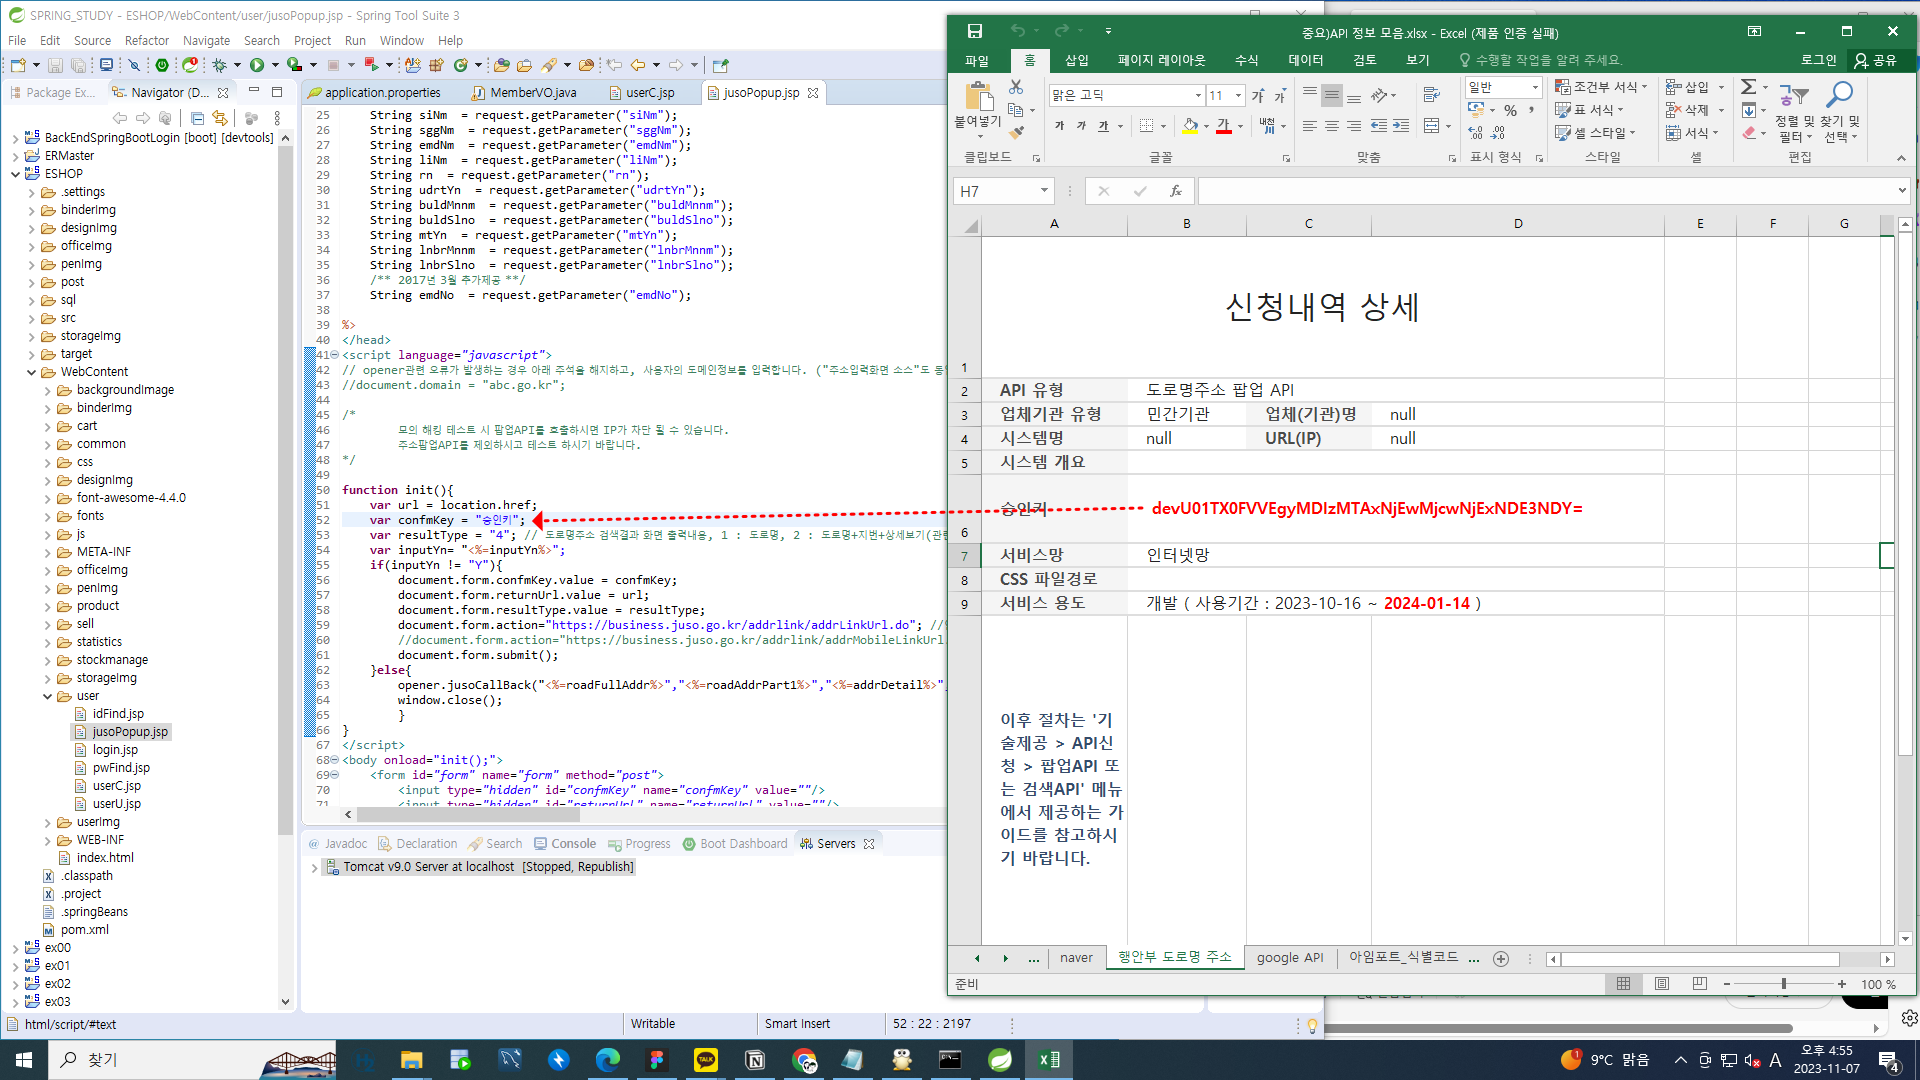
Task: Click the AutoSum sigma icon
Action: tap(1748, 87)
